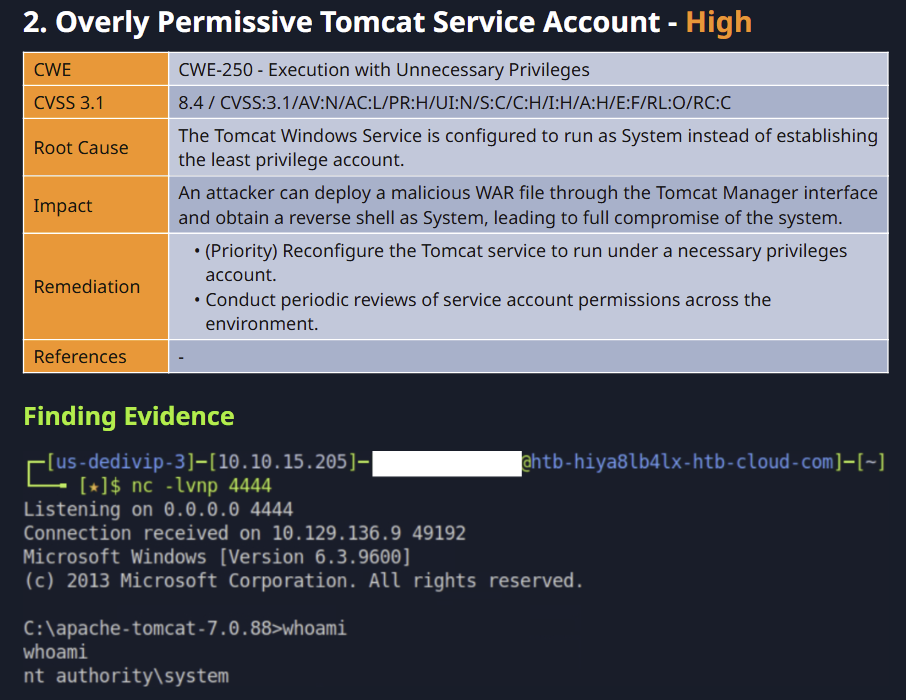Click the Remediation label cell
The image size is (906, 700).
click(96, 286)
